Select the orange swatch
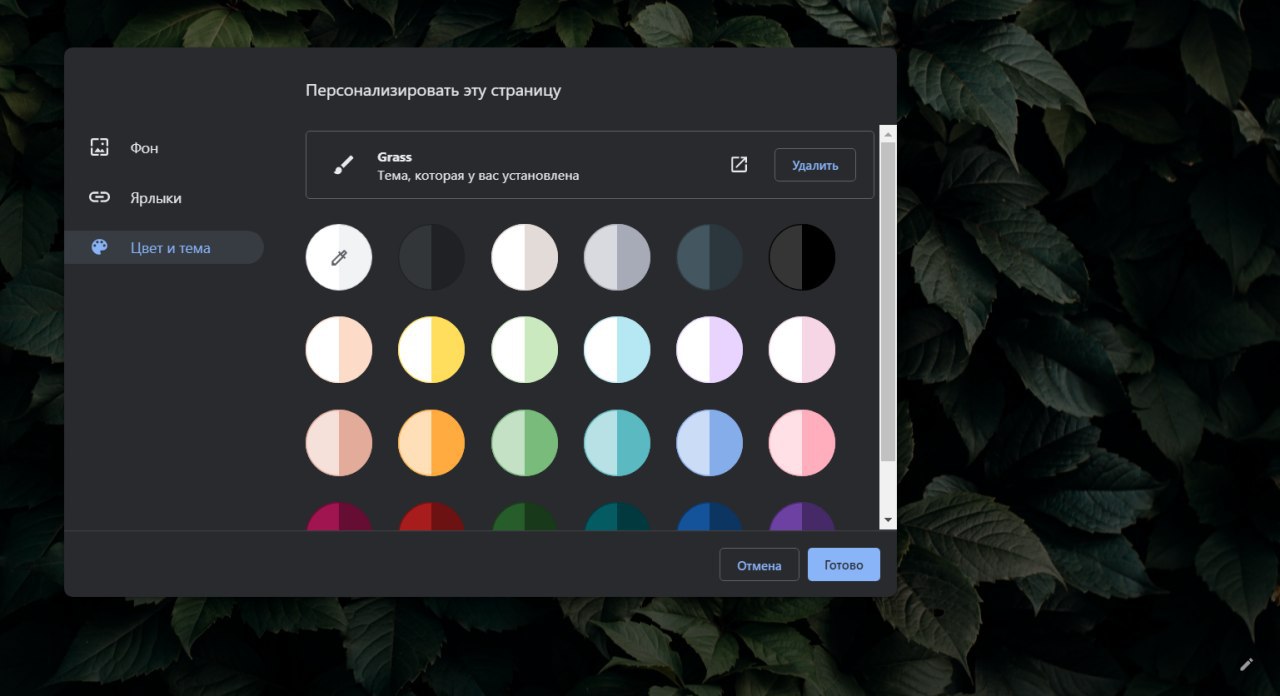Image resolution: width=1280 pixels, height=696 pixels. tap(432, 443)
